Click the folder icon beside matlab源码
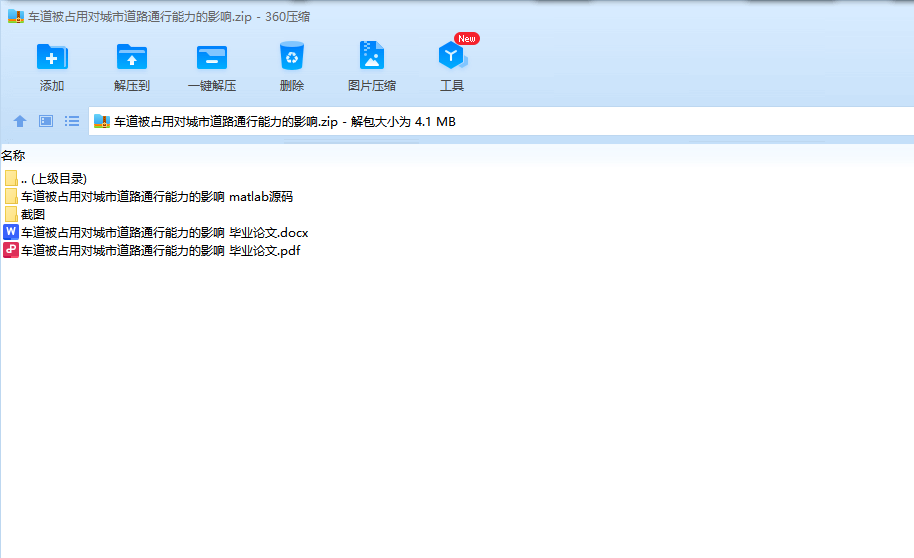Viewport: 914px width, 558px height. click(11, 196)
